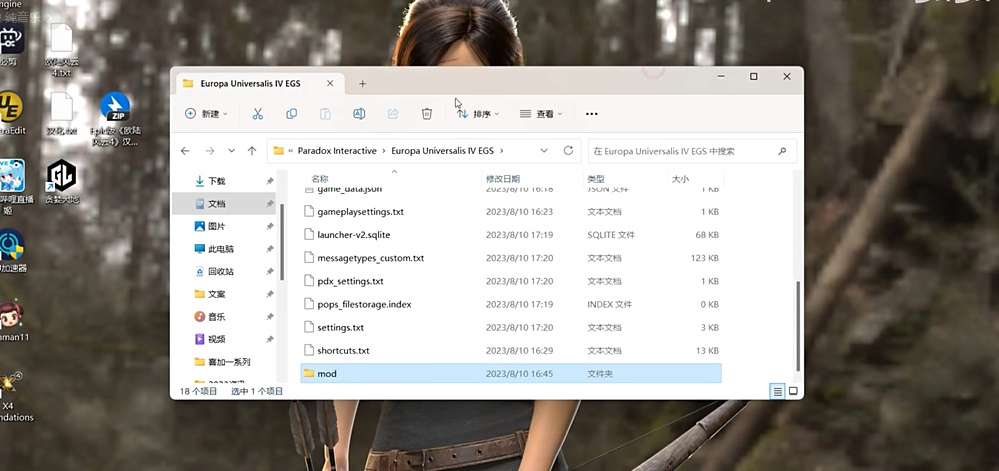Image resolution: width=999 pixels, height=471 pixels.
Task: Select the mod folder
Action: point(511,373)
